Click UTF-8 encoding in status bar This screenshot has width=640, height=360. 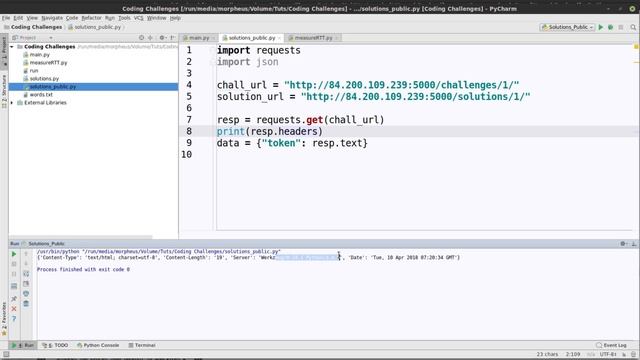[x=608, y=354]
